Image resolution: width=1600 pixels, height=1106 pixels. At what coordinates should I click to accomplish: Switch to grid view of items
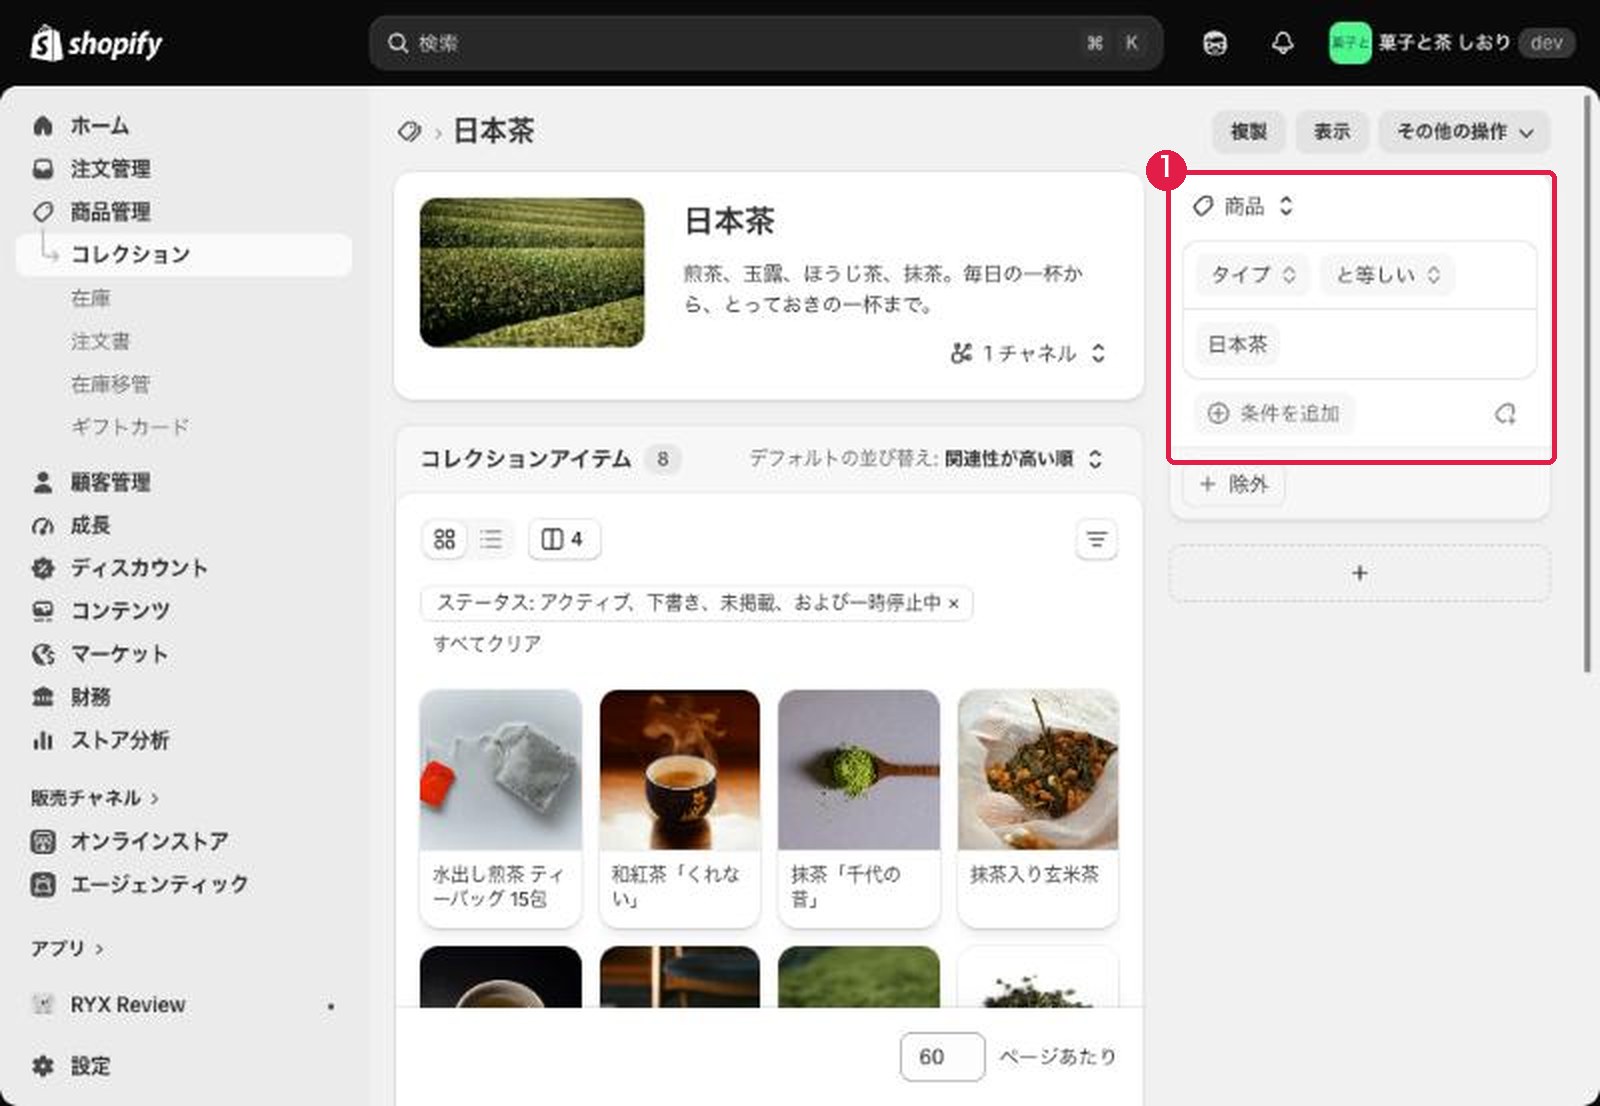click(x=445, y=539)
